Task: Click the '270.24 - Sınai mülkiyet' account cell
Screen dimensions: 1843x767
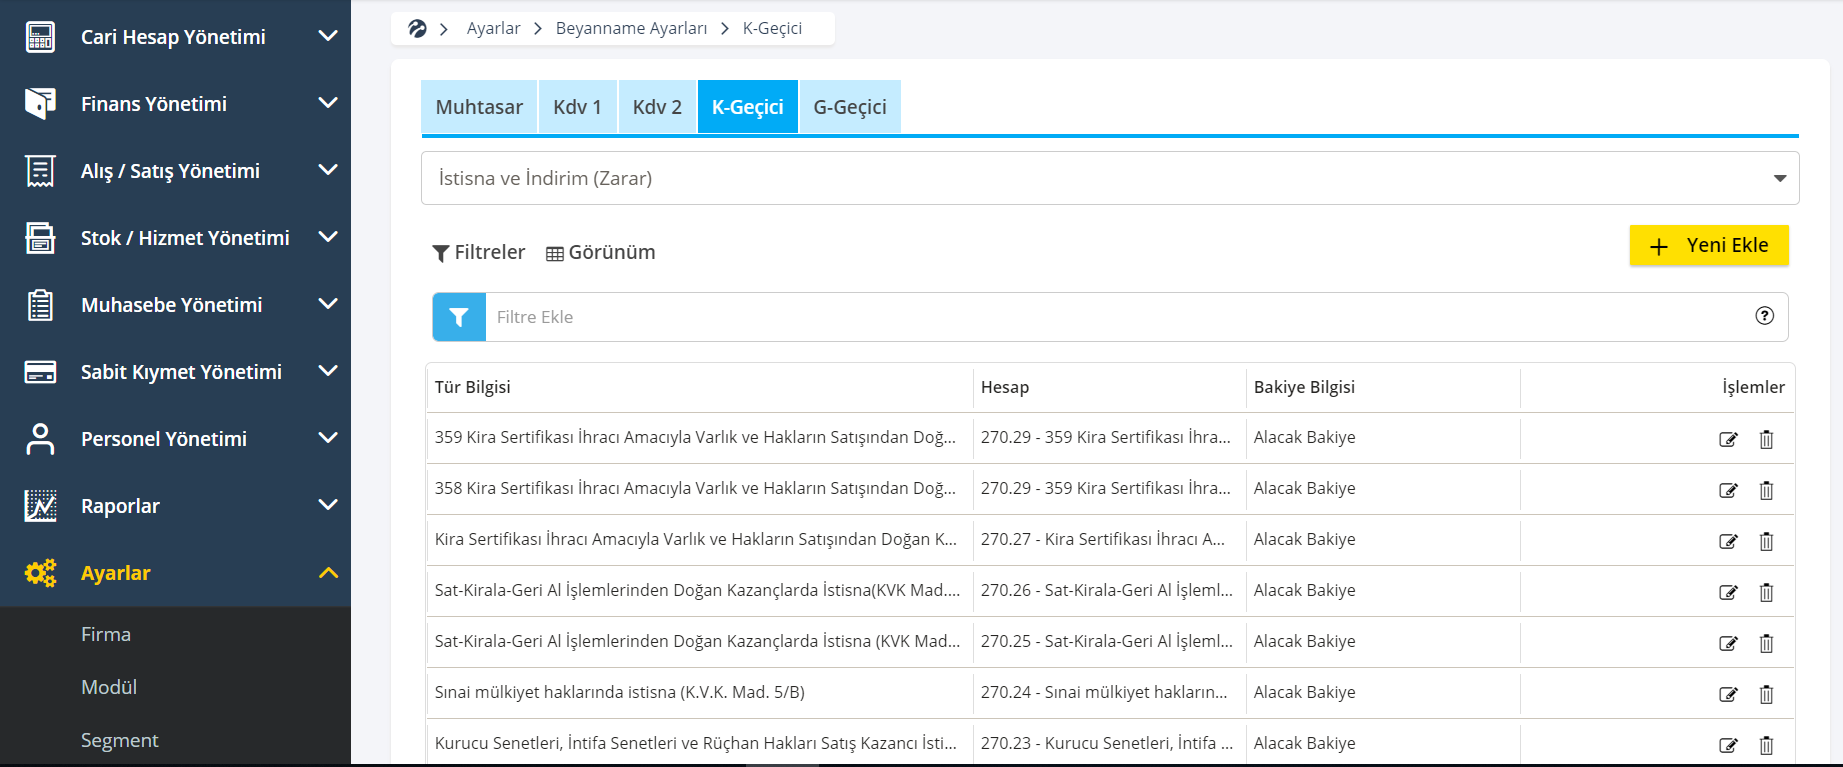Action: [1104, 692]
